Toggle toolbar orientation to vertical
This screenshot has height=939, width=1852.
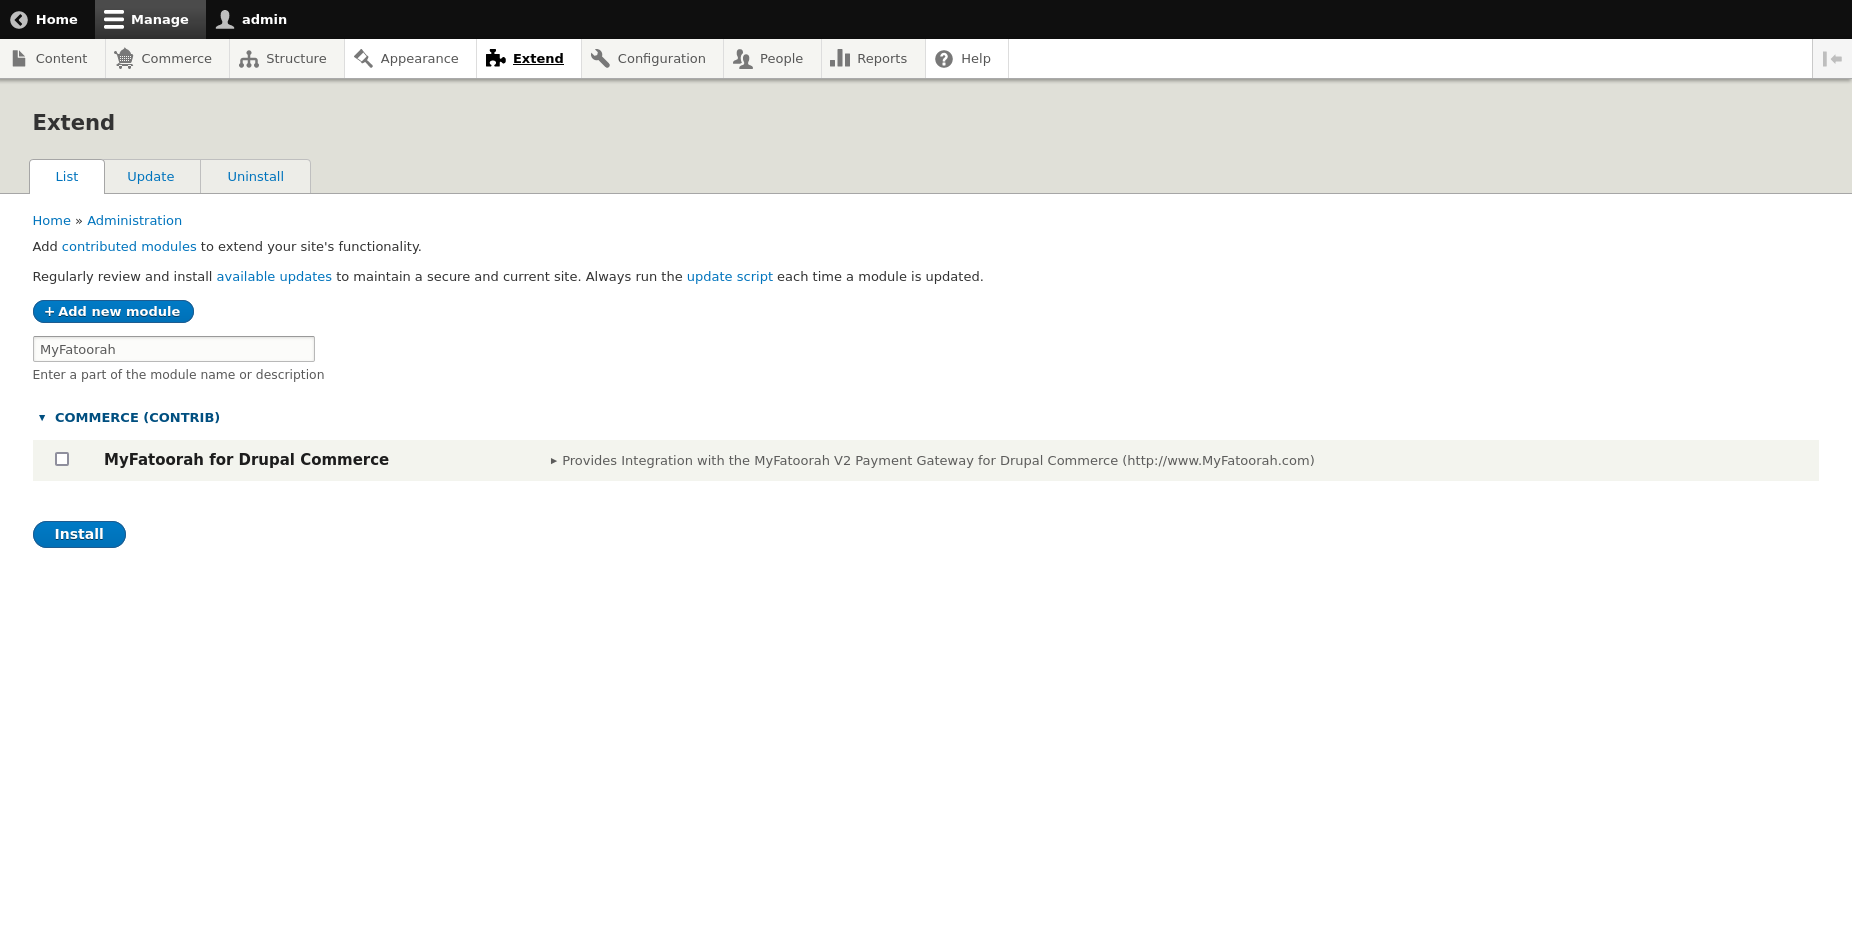[1832, 59]
